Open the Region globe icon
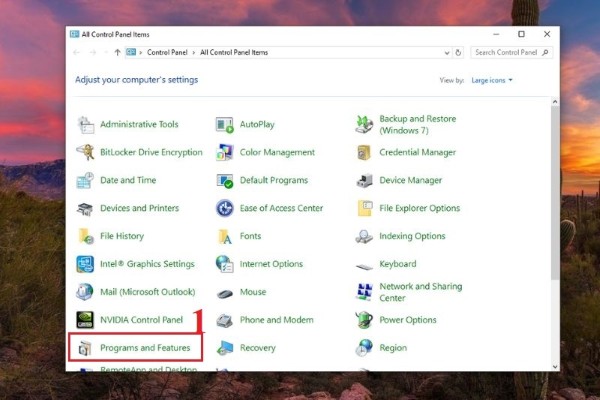The image size is (600, 400). coord(364,348)
